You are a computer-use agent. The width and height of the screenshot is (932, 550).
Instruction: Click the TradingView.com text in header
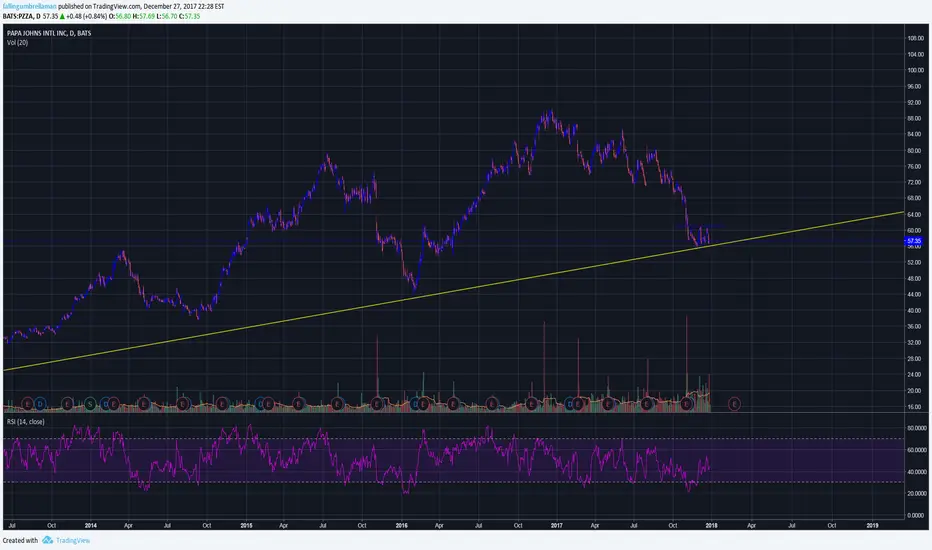click(x=117, y=6)
